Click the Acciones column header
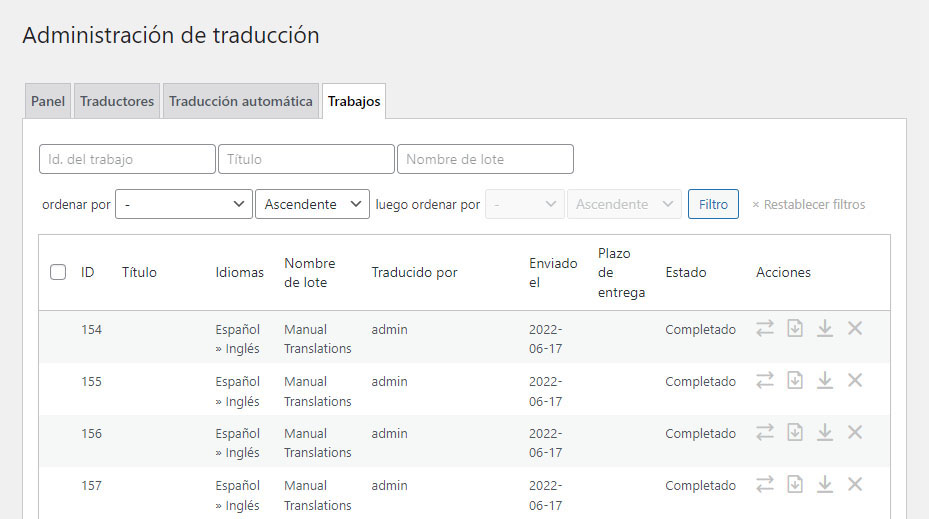This screenshot has width=929, height=519. (x=783, y=273)
